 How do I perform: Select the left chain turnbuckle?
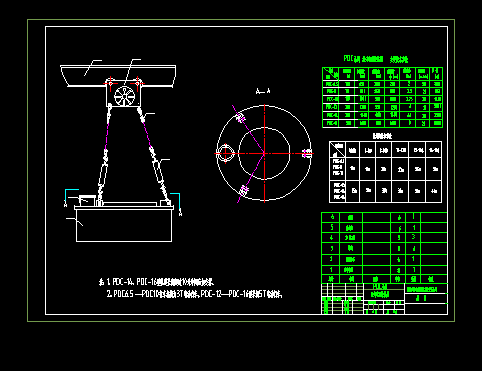click(x=103, y=174)
